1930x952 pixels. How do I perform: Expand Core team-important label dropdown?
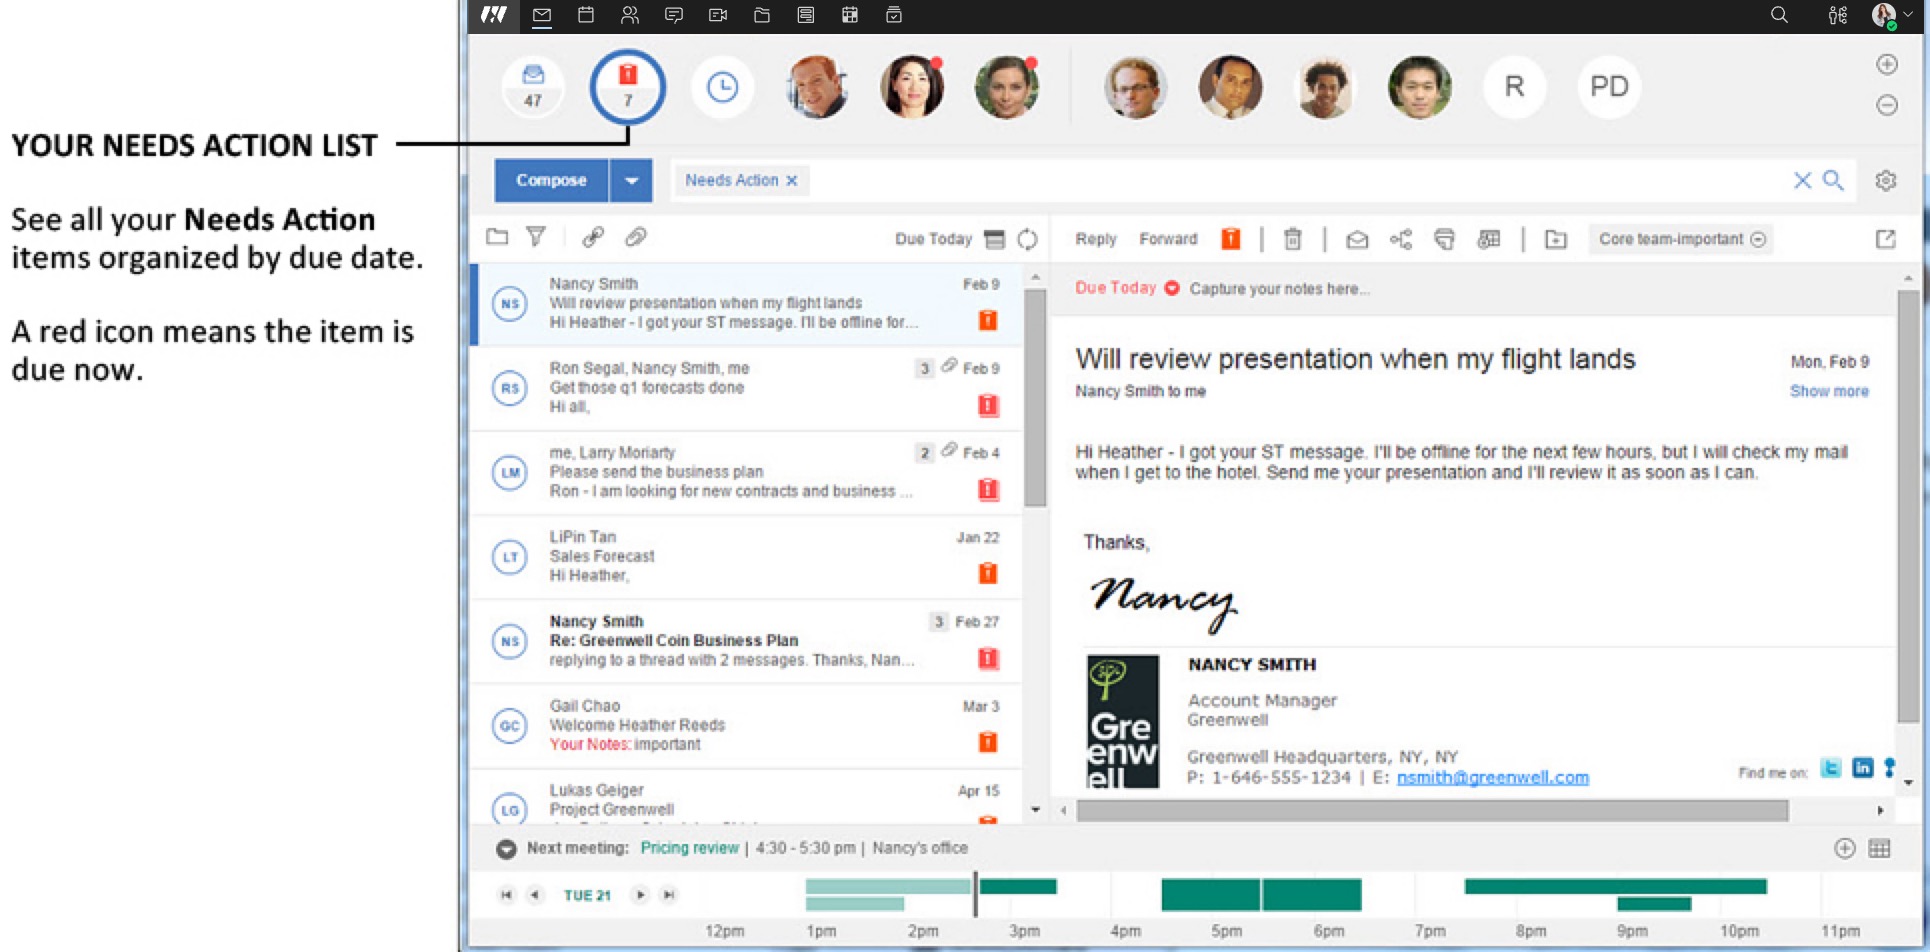[x=1759, y=239]
